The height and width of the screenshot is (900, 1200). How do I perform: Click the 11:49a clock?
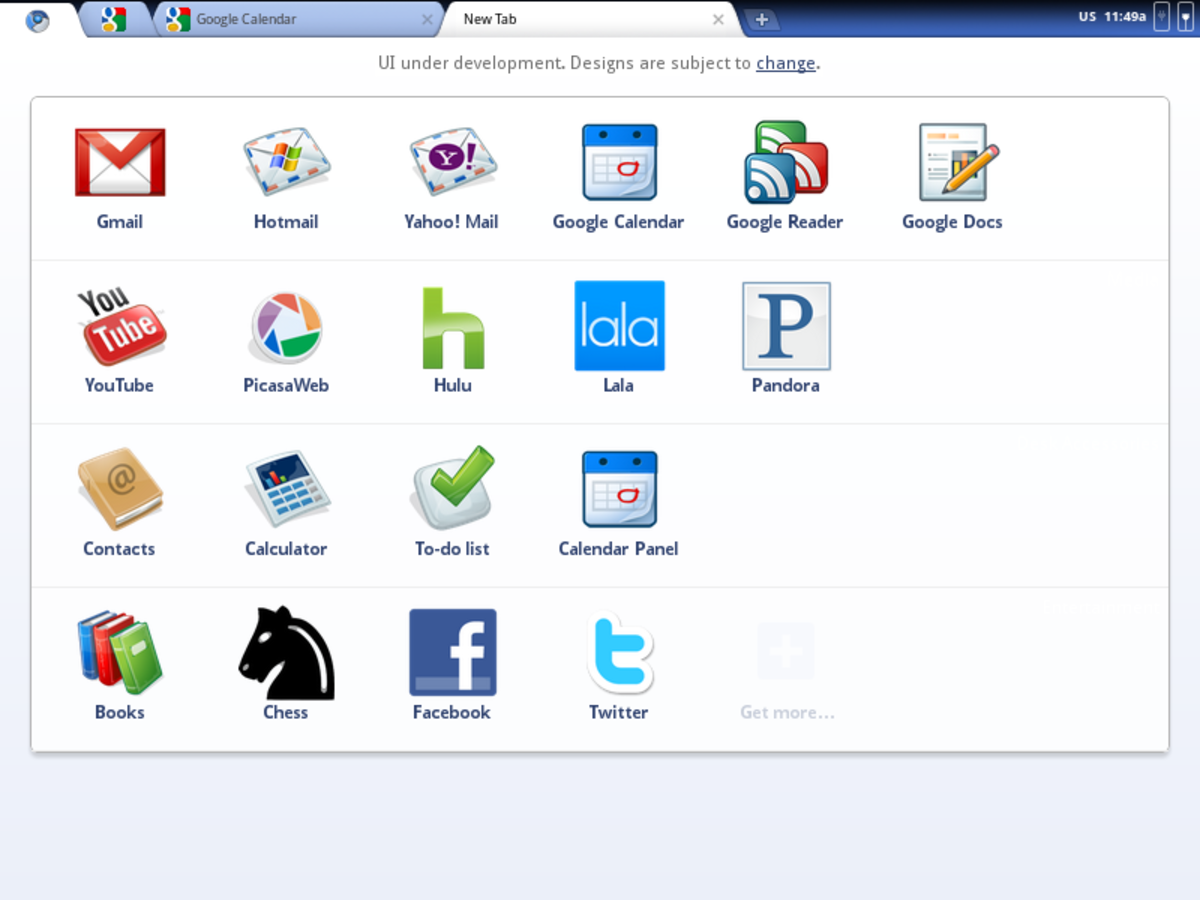pos(1124,17)
